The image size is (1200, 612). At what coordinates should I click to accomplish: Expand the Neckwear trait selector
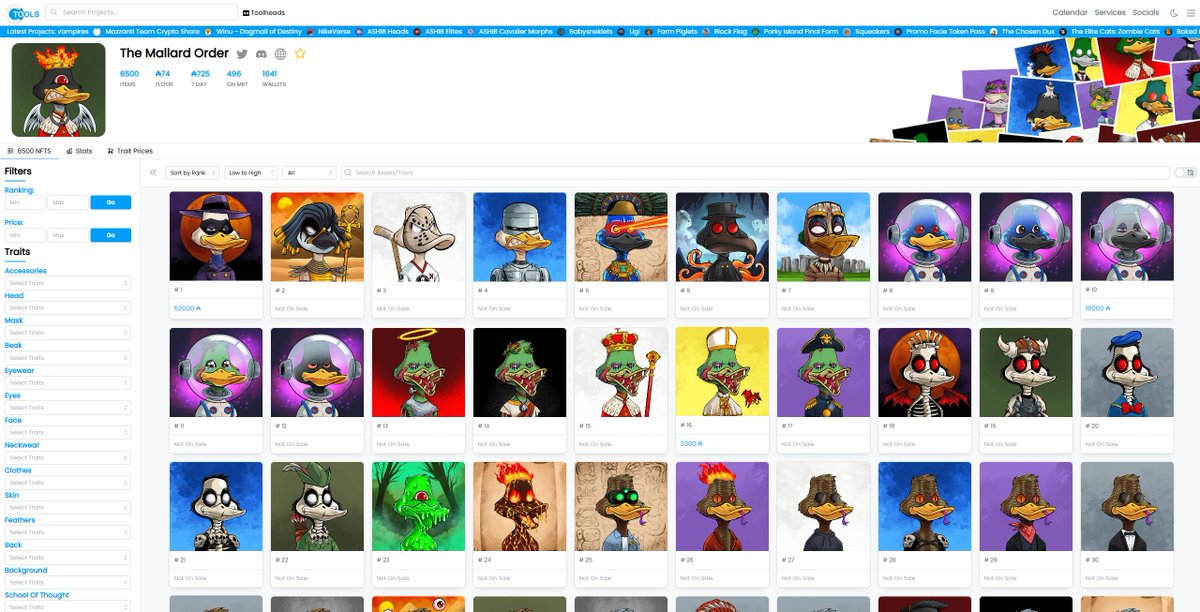(x=68, y=458)
